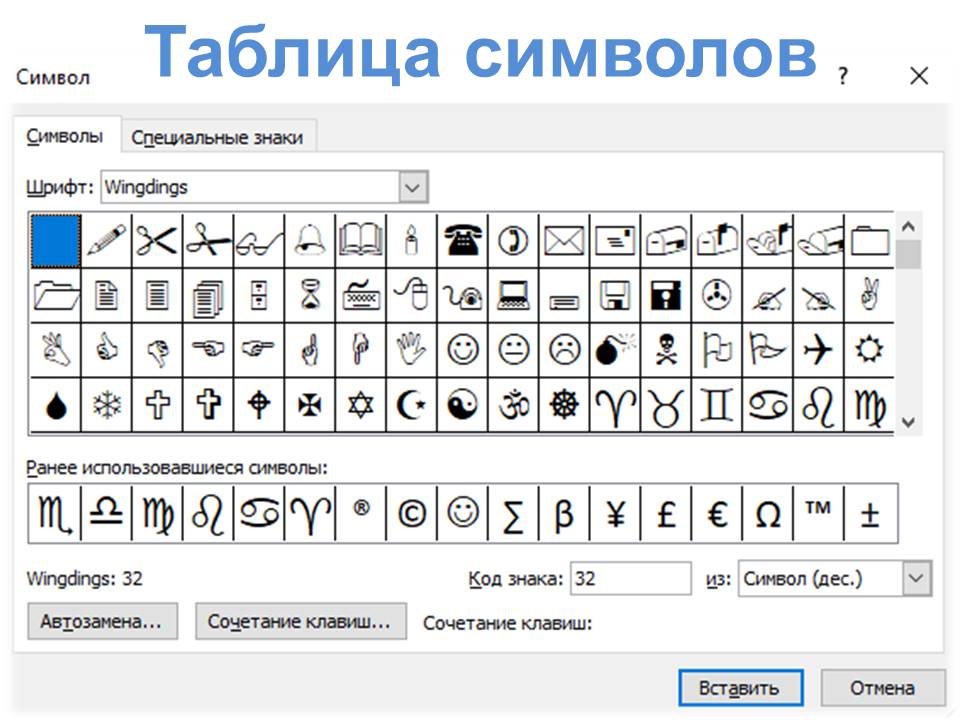Image resolution: width=960 pixels, height=720 pixels.
Task: Select the snowflake symbol
Action: coord(106,405)
